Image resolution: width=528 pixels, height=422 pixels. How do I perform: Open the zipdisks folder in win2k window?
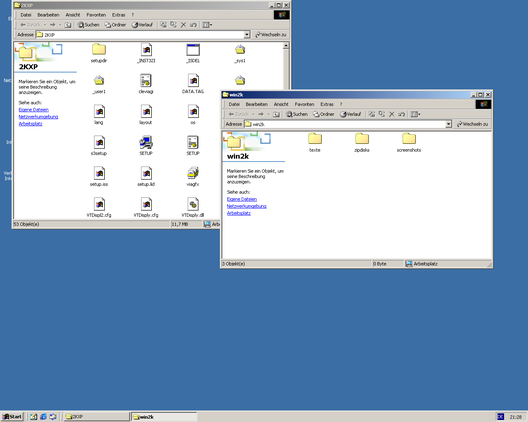[362, 139]
